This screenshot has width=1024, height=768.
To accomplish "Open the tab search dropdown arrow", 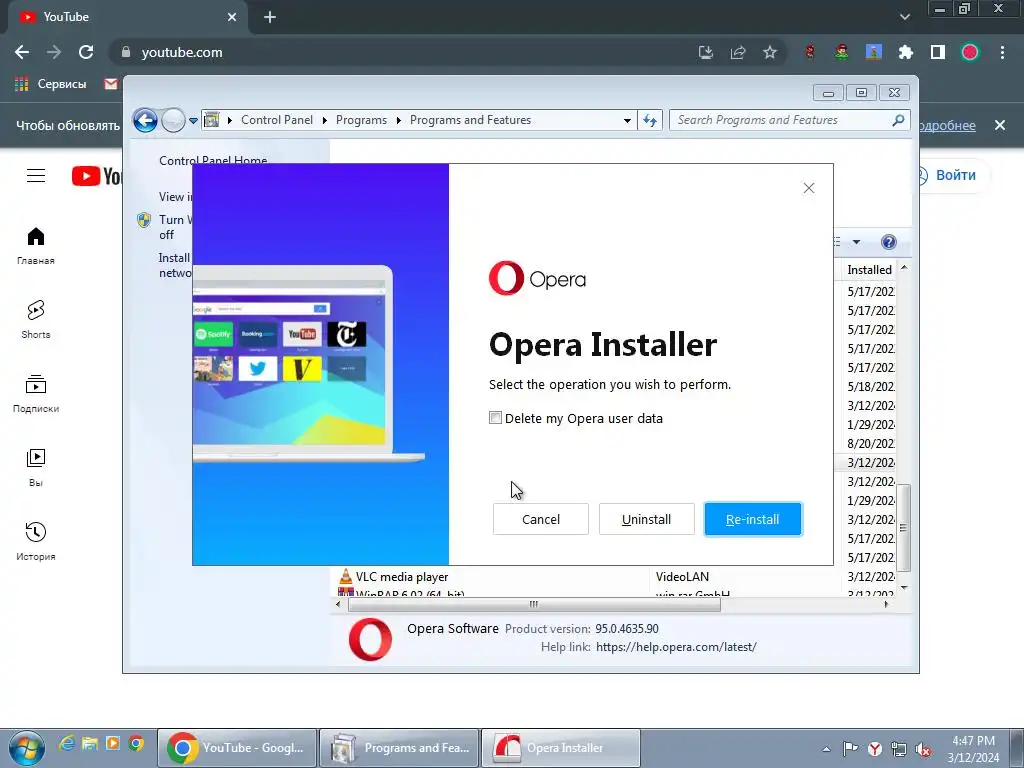I will coord(904,17).
